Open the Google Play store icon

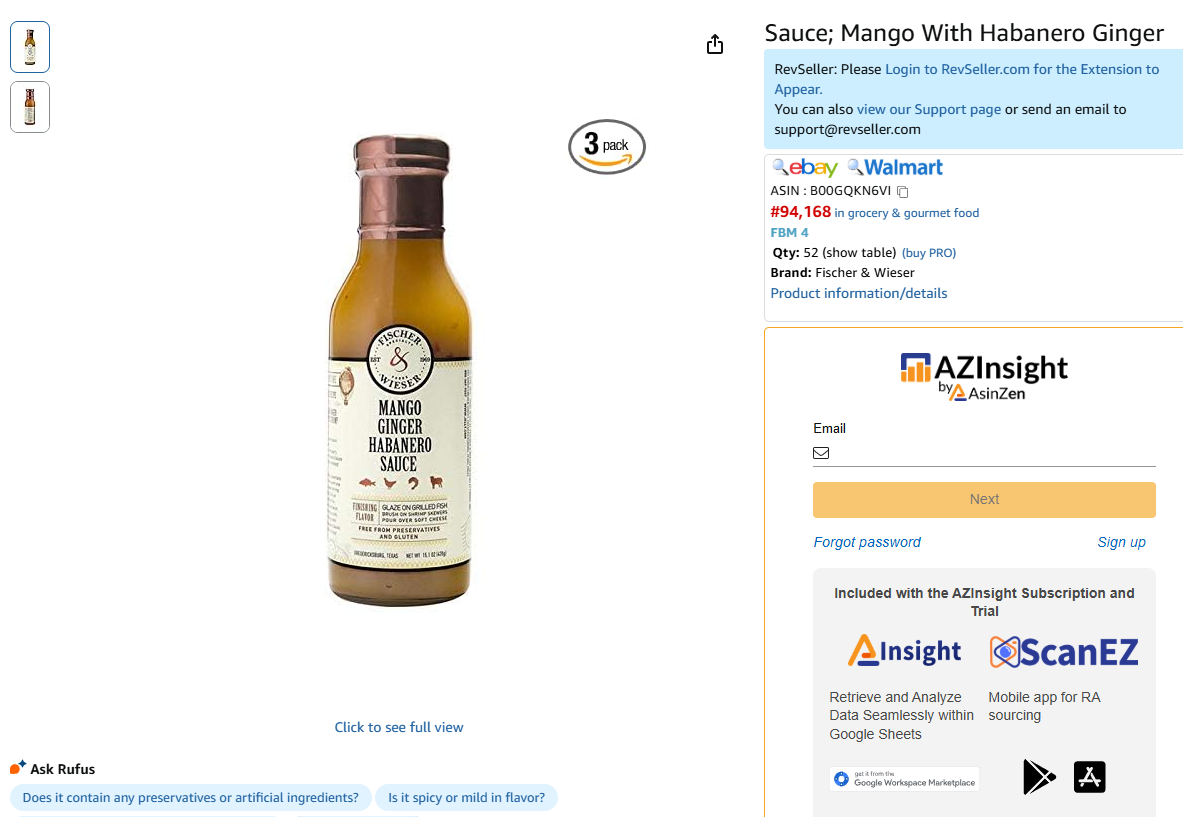point(1038,777)
